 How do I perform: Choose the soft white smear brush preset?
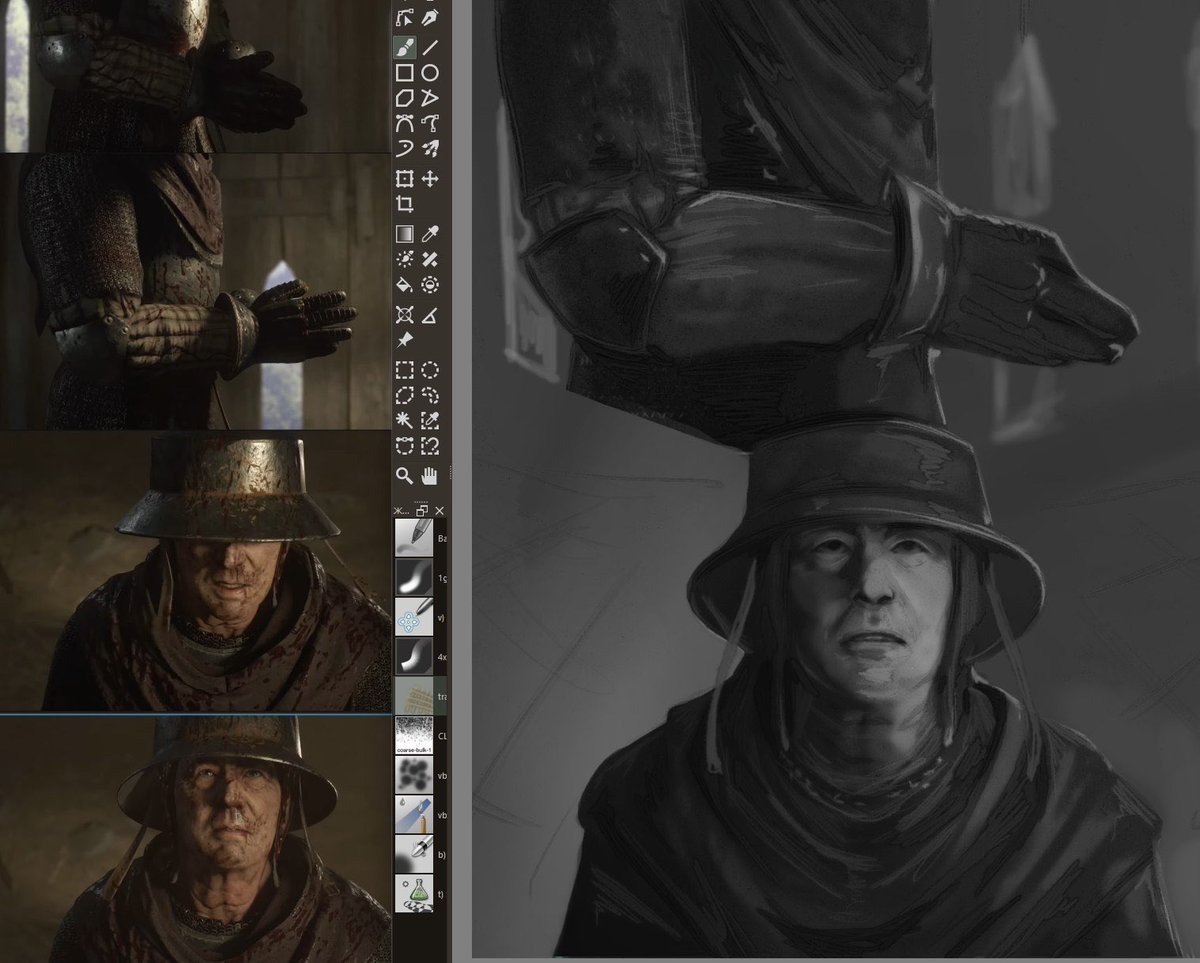414,577
